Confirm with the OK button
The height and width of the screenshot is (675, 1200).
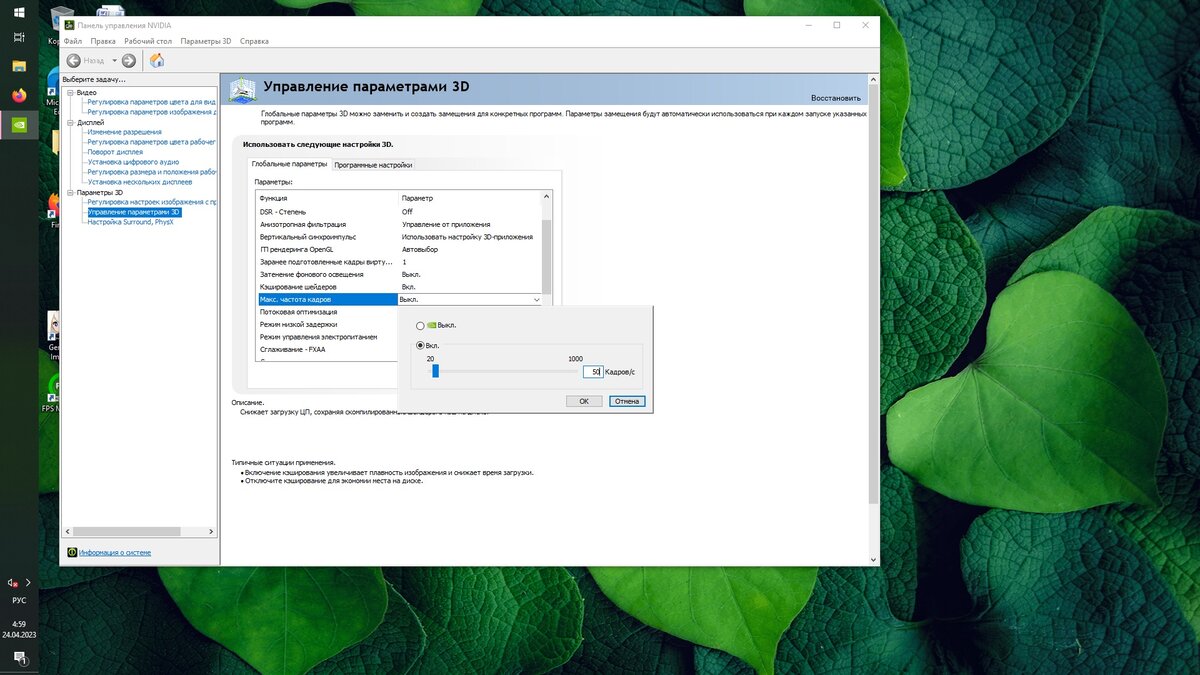coord(584,401)
